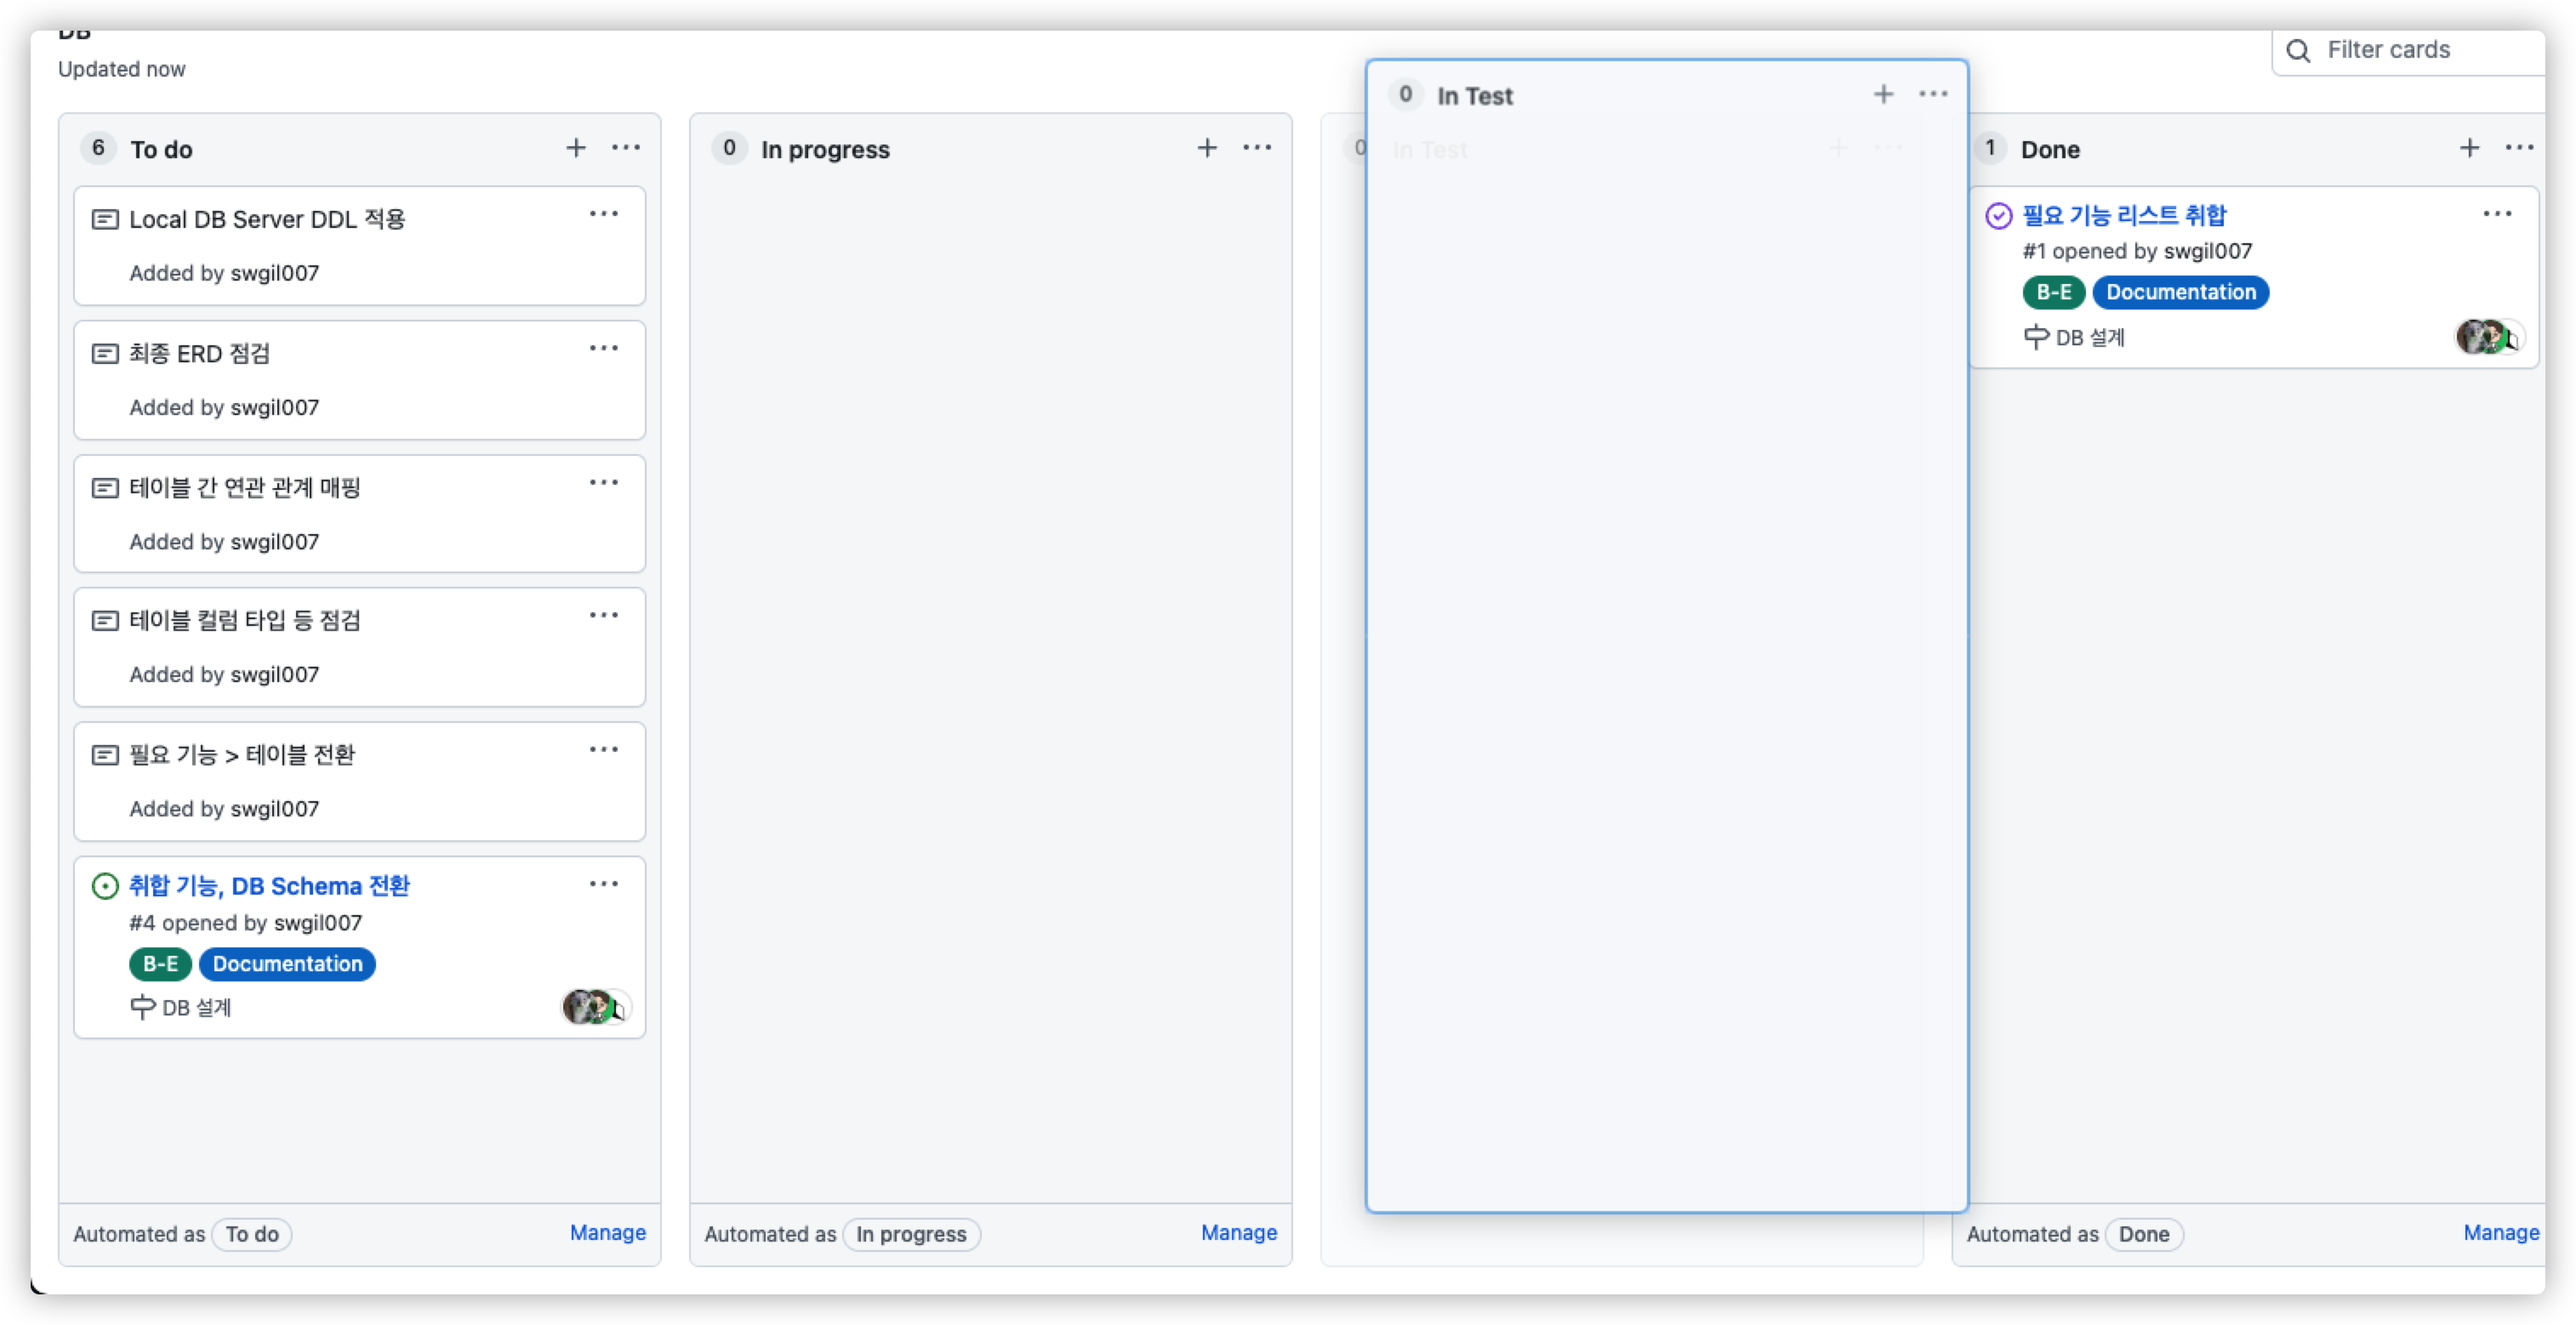Add a card to the In progress column
Screen dimensions: 2576x1325
(1207, 147)
